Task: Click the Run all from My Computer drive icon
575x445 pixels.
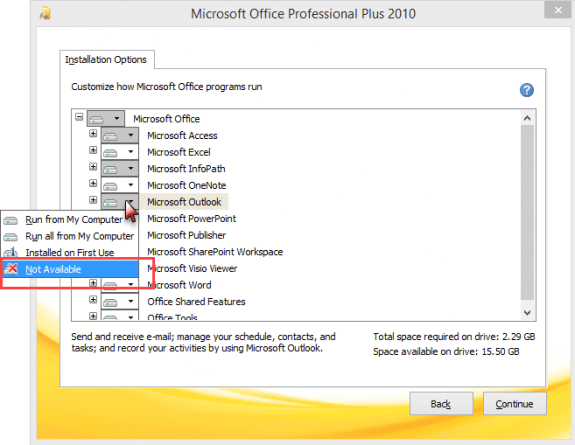Action: point(10,237)
